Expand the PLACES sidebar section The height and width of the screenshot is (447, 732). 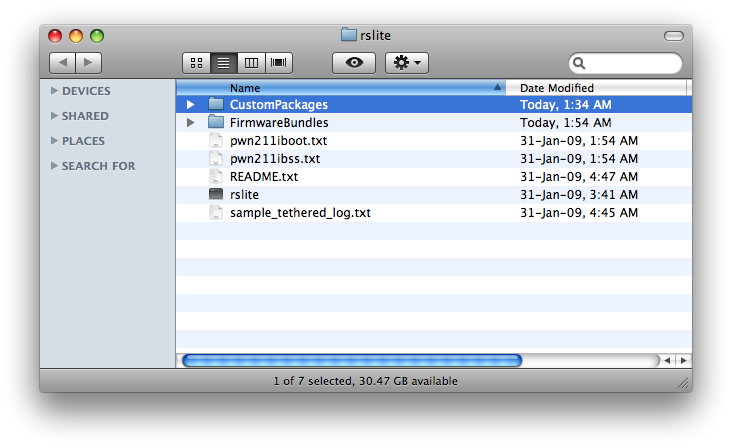pos(54,141)
